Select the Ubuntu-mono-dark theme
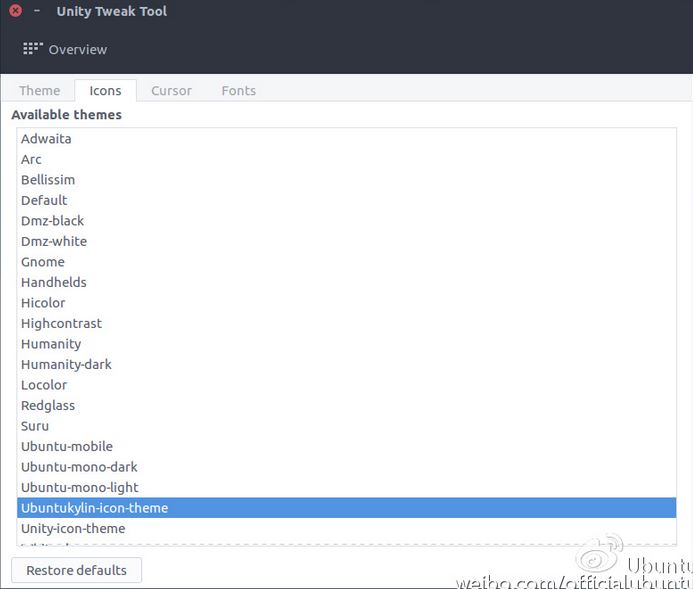The height and width of the screenshot is (589, 693). tap(79, 467)
